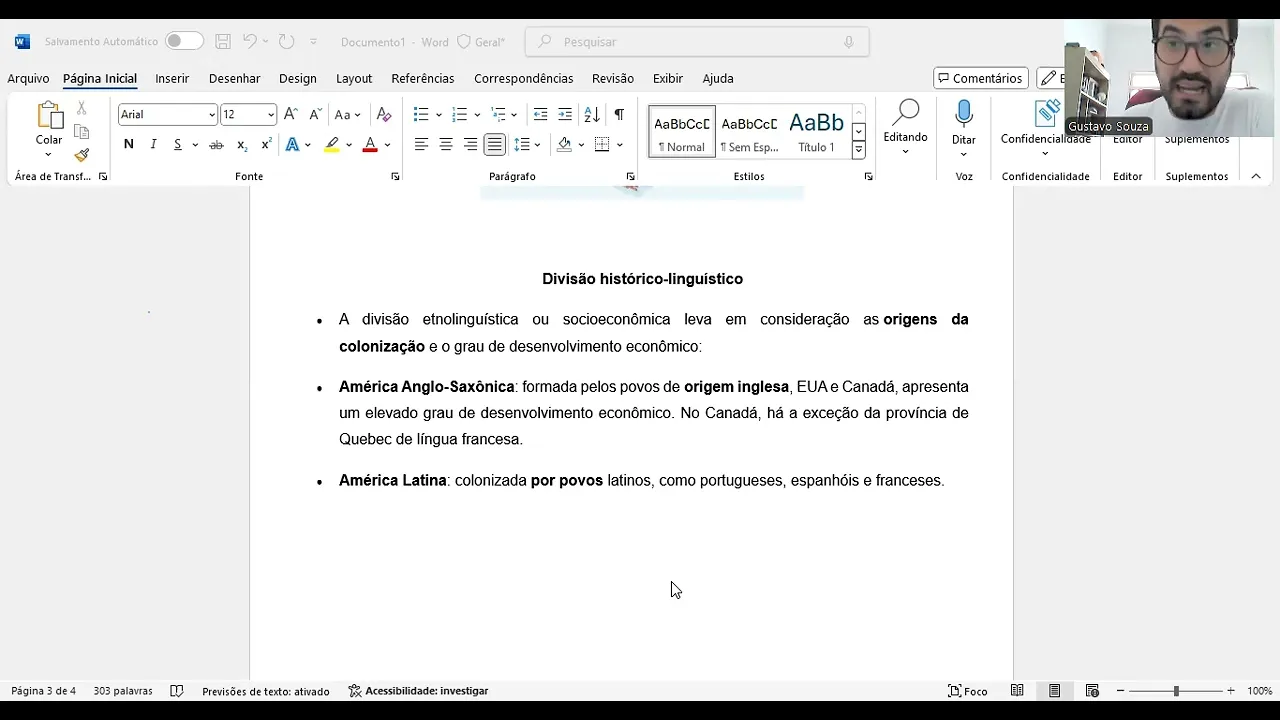This screenshot has width=1280, height=720.
Task: Open the numbered list dropdown arrow
Action: click(x=477, y=115)
